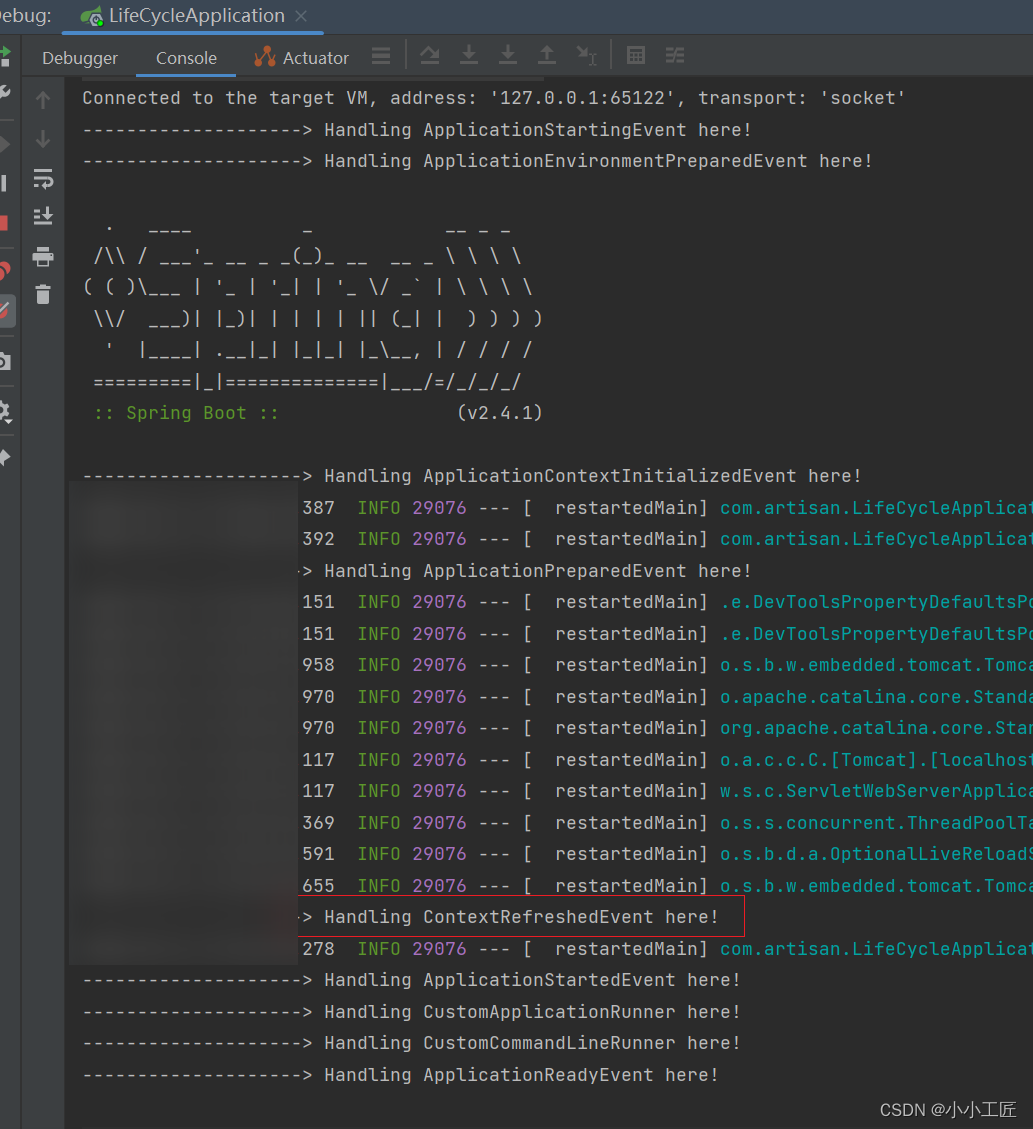The height and width of the screenshot is (1129, 1033).
Task: Click the Step Over icon
Action: [430, 55]
